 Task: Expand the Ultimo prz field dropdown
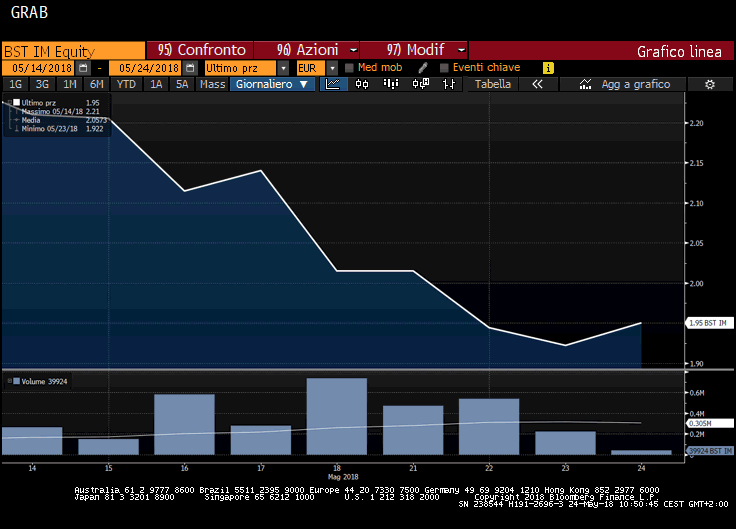pos(284,67)
